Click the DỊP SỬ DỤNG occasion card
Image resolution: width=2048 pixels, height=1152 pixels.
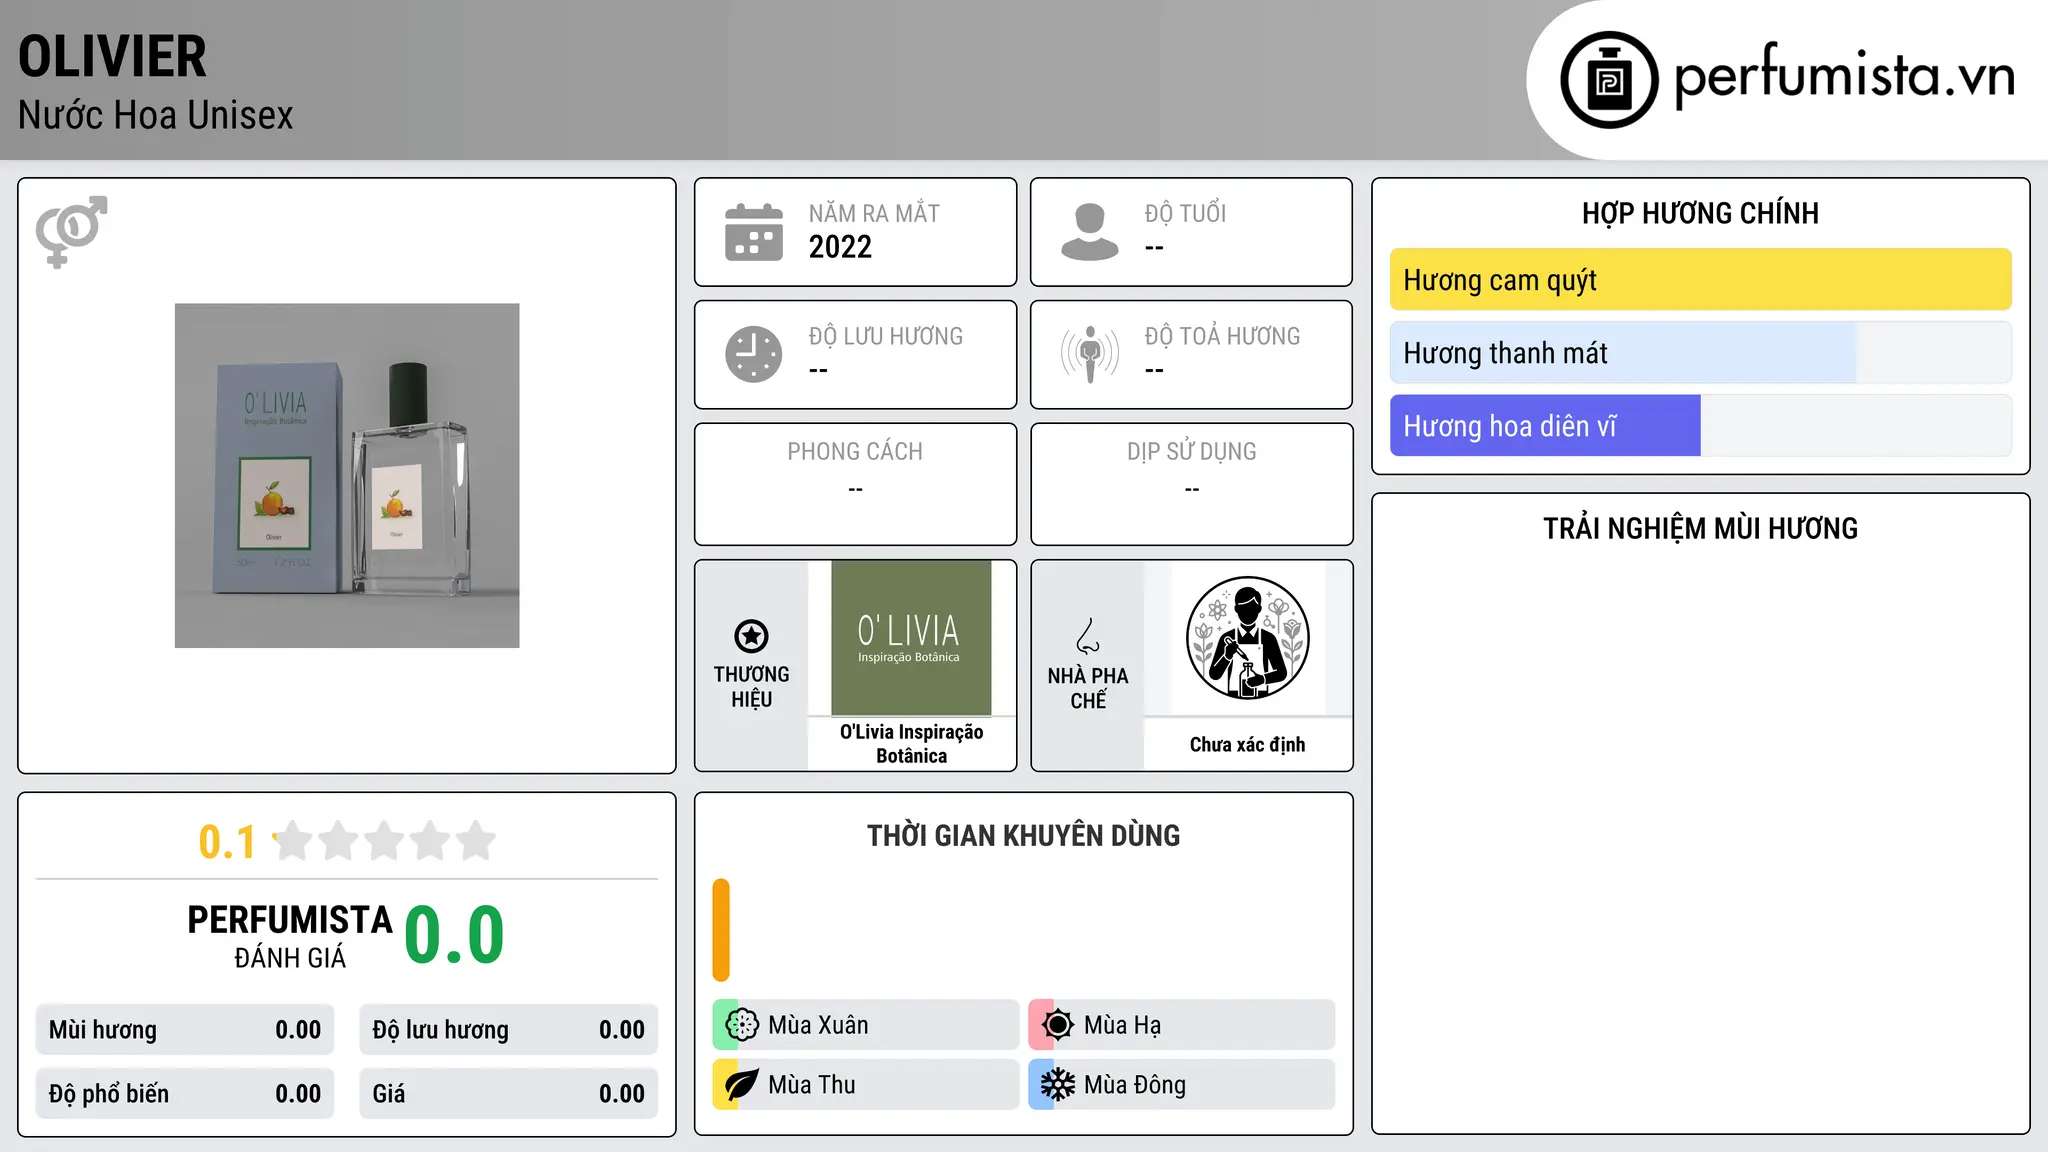point(1191,484)
